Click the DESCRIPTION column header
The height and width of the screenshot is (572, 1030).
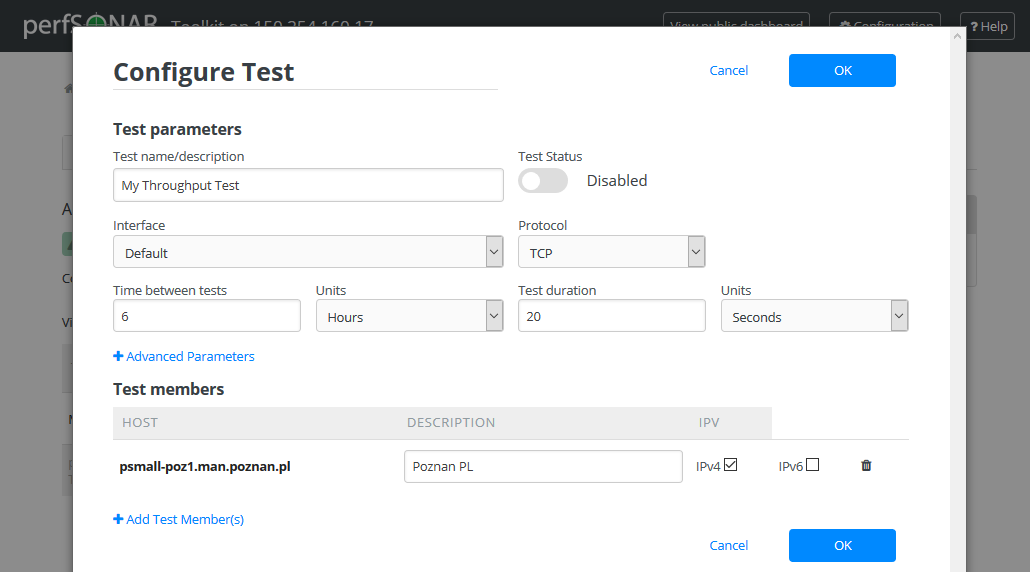tap(451, 422)
